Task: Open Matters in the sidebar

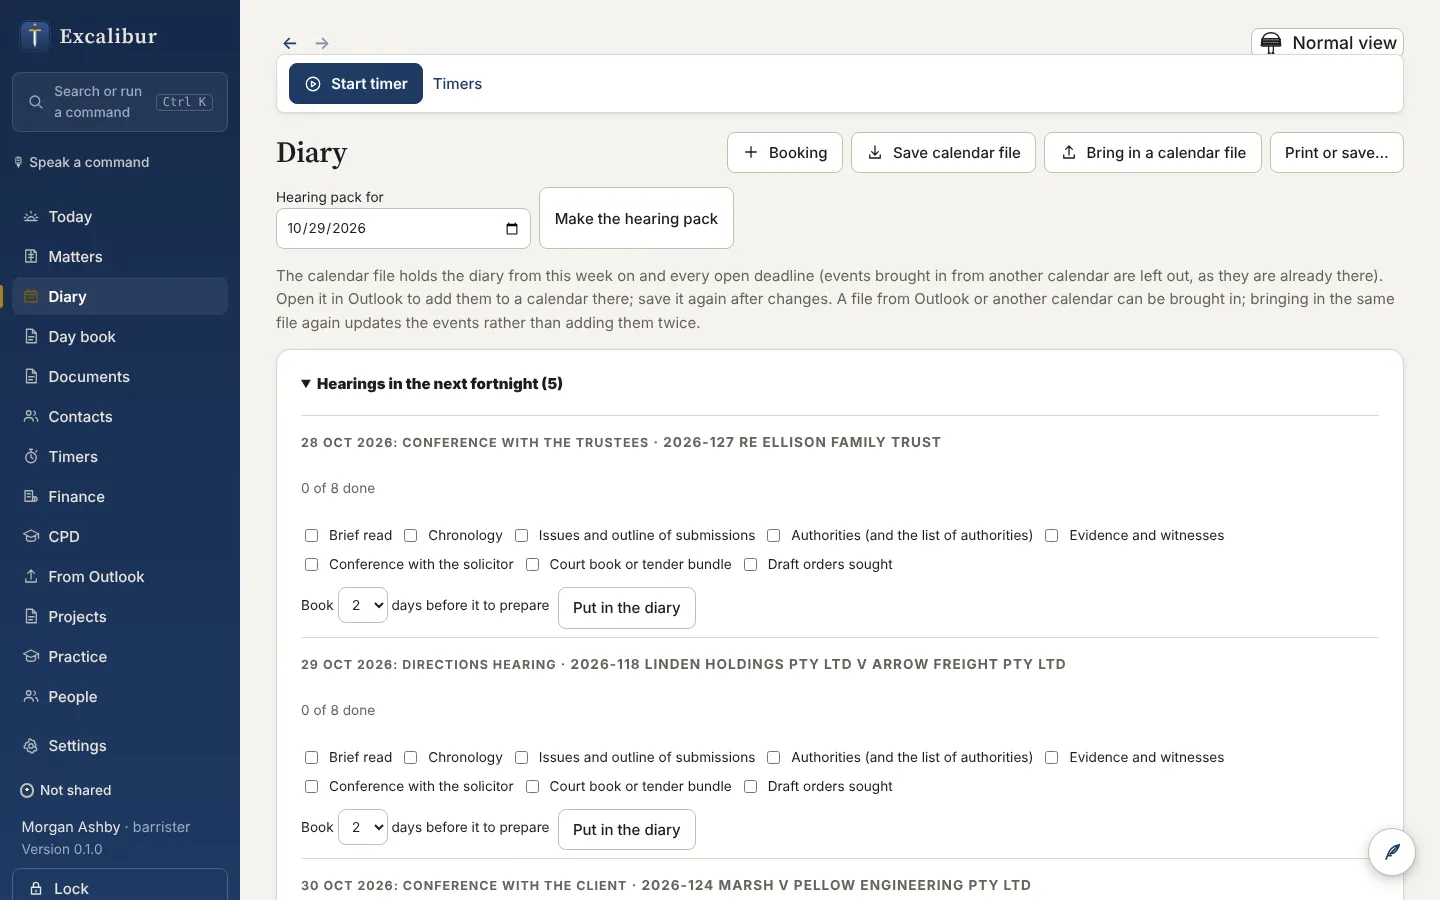Action: tap(120, 257)
